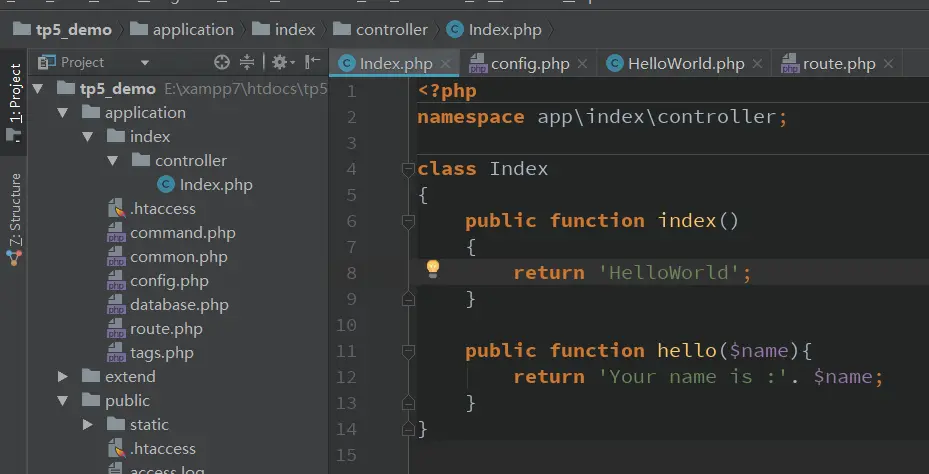Hide the Project tool window icon

point(312,62)
